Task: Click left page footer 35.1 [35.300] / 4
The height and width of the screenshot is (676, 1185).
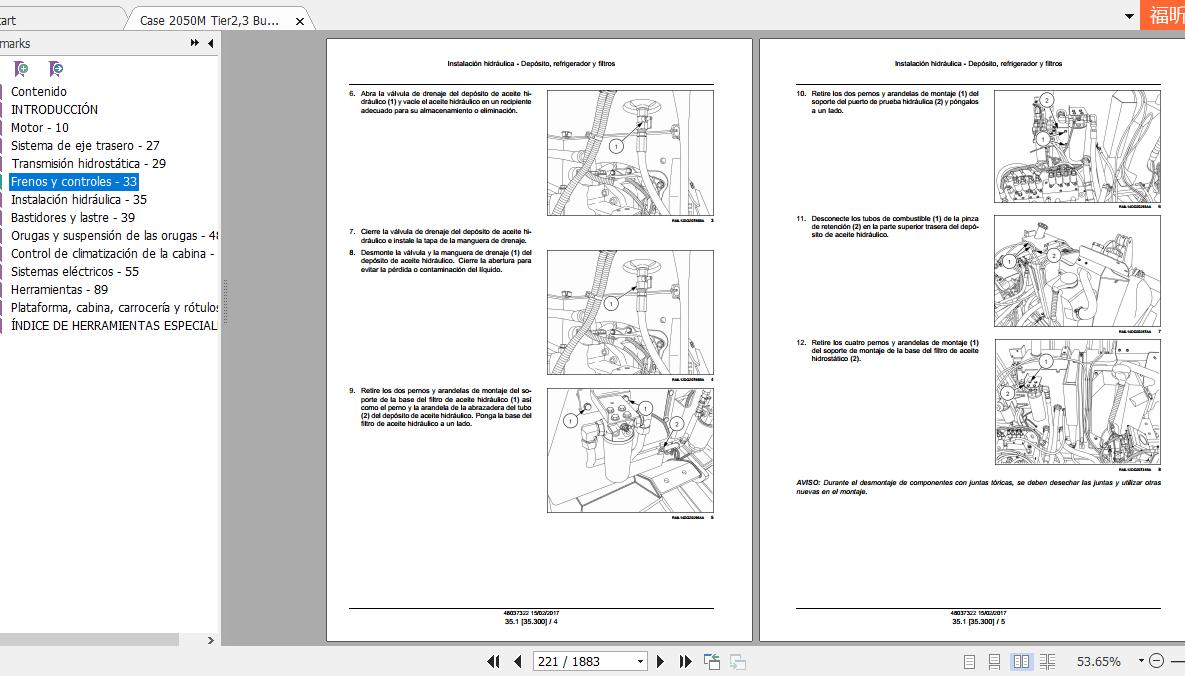Action: tap(531, 622)
